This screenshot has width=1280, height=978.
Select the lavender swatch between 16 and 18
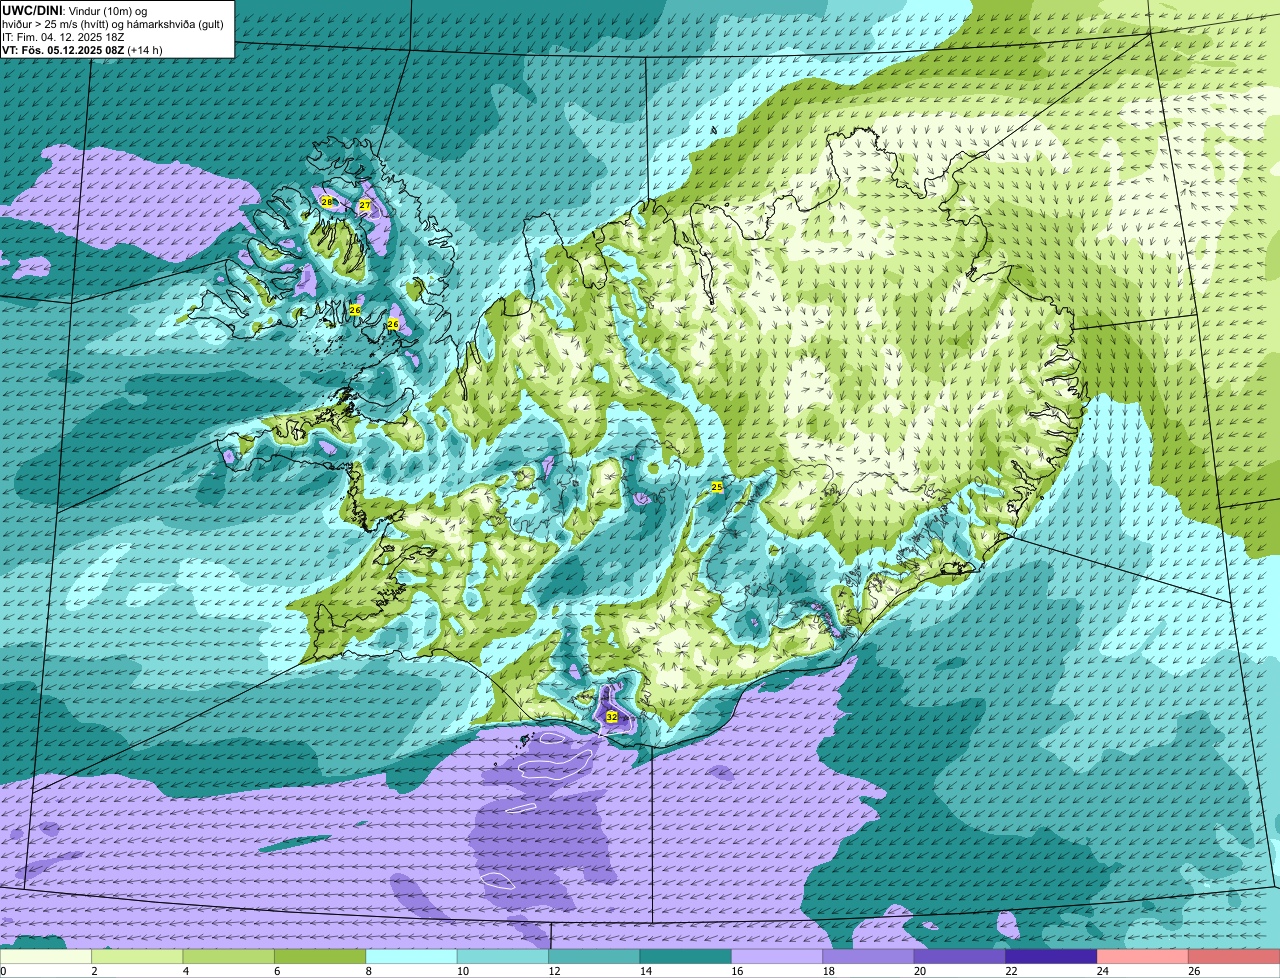click(777, 956)
